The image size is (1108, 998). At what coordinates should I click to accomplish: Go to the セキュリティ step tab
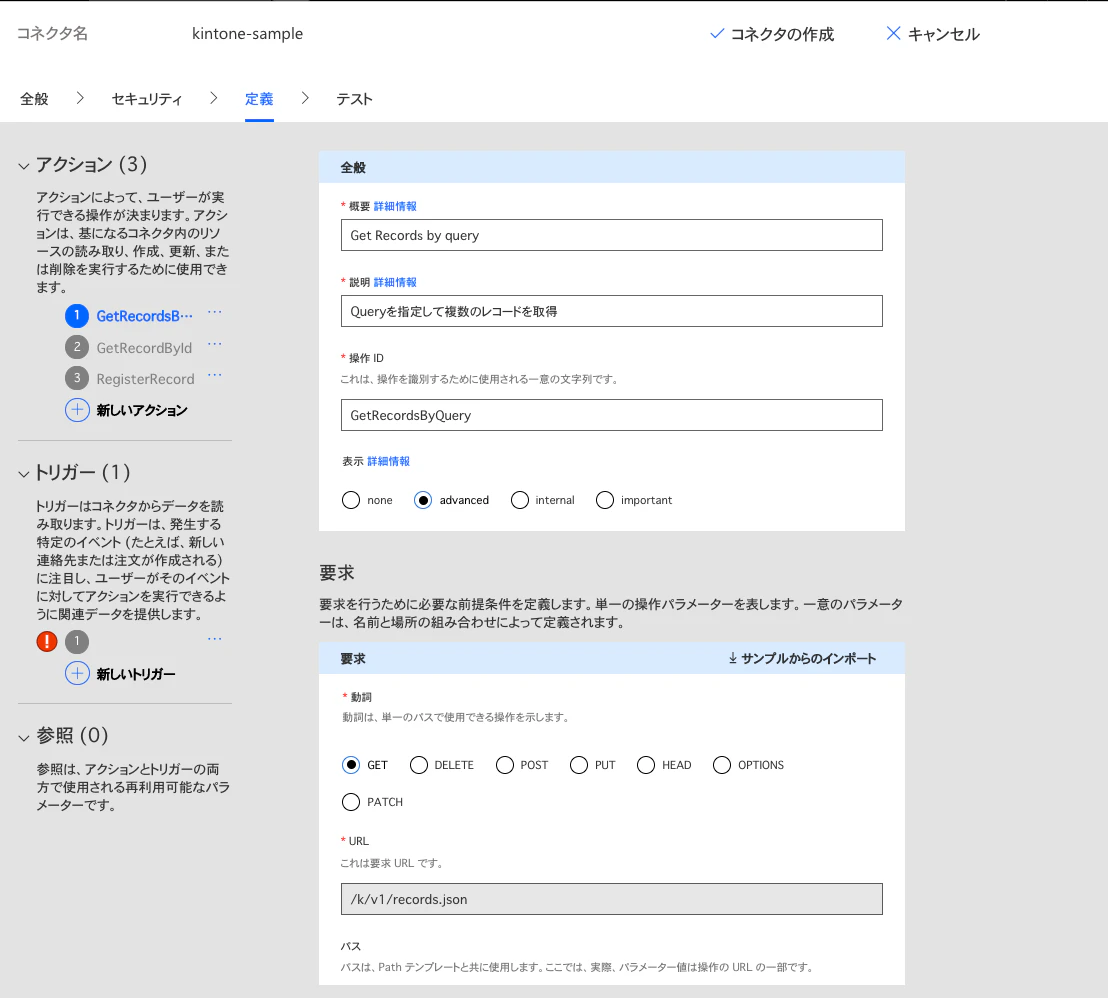(x=147, y=99)
